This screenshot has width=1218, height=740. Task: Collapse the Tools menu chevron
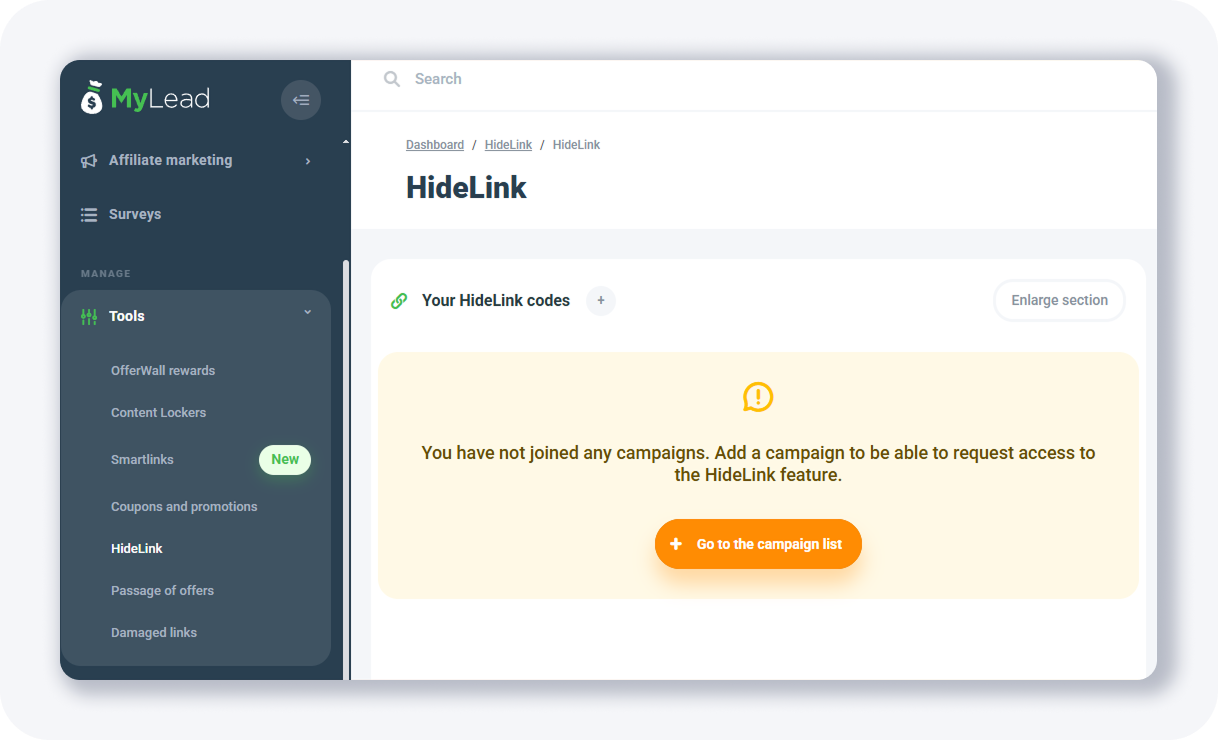(x=307, y=313)
